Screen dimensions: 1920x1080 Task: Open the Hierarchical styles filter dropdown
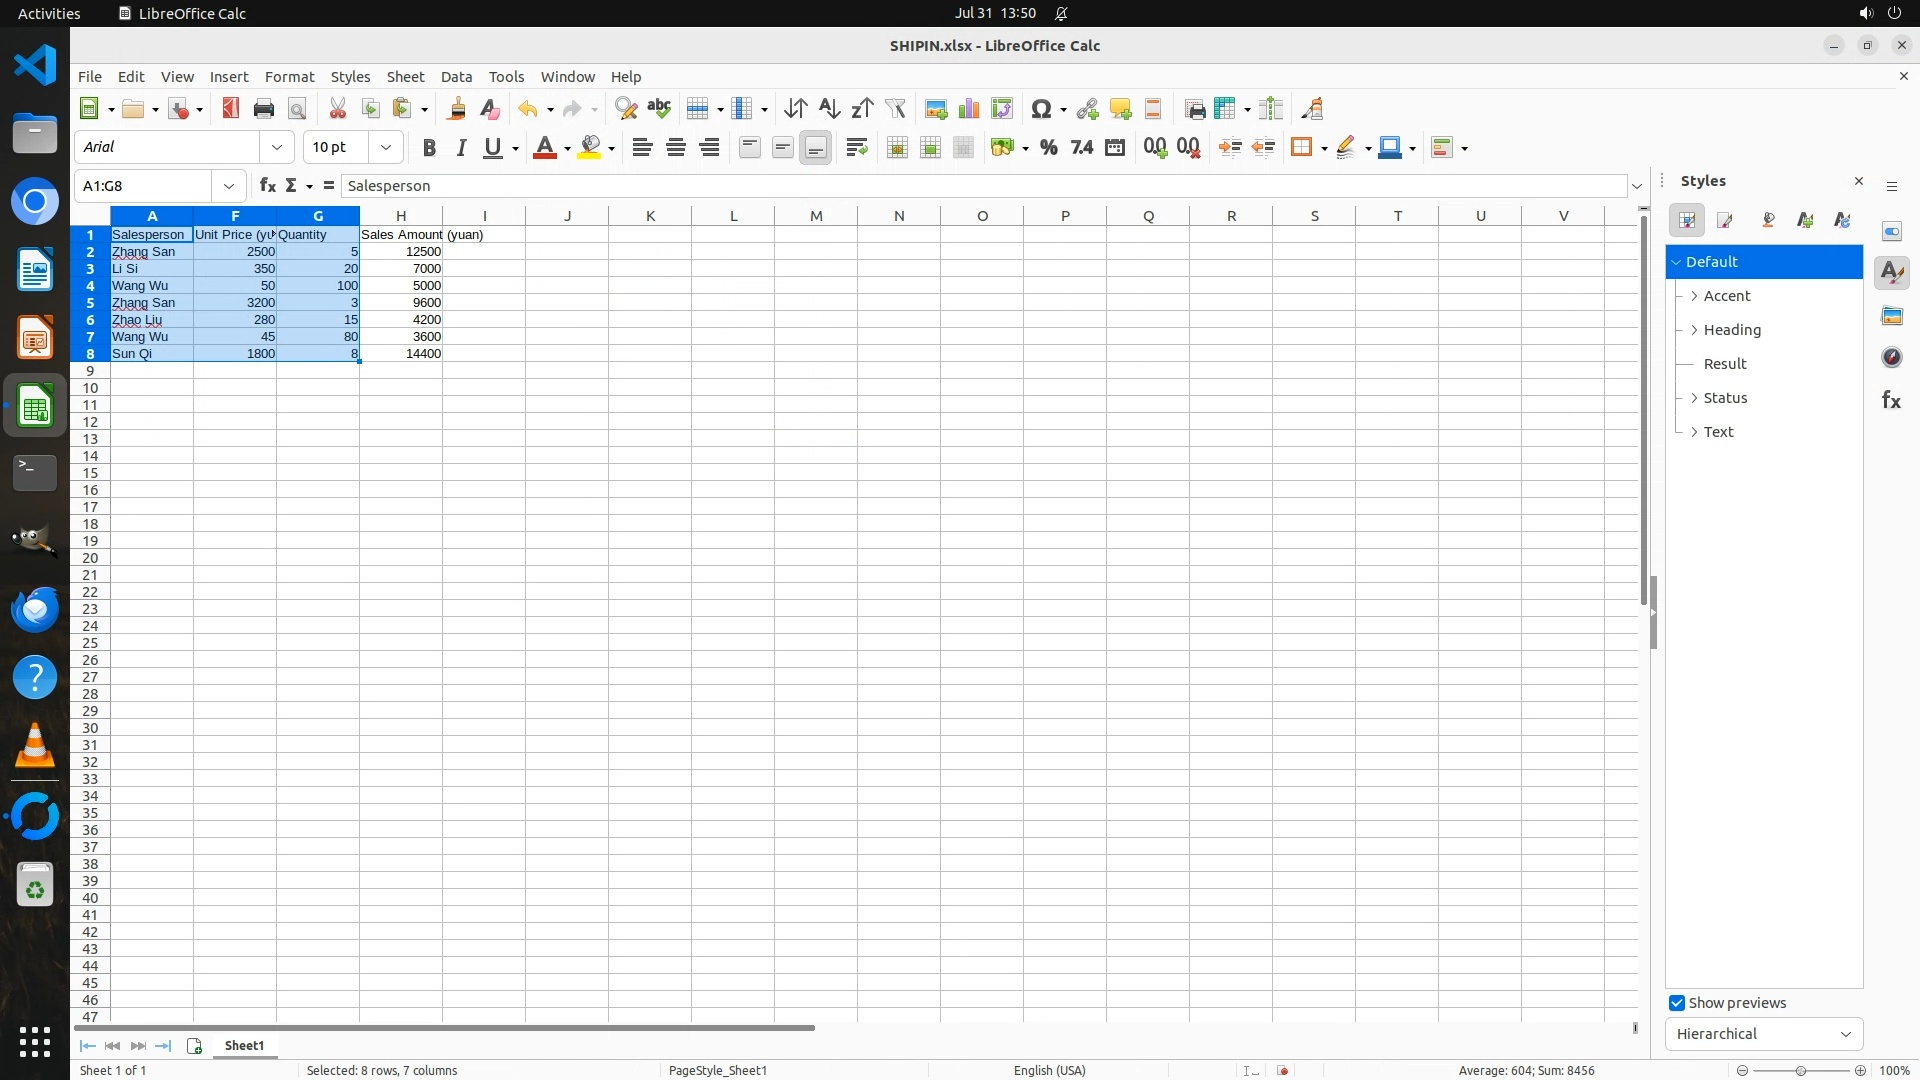tap(1763, 1034)
